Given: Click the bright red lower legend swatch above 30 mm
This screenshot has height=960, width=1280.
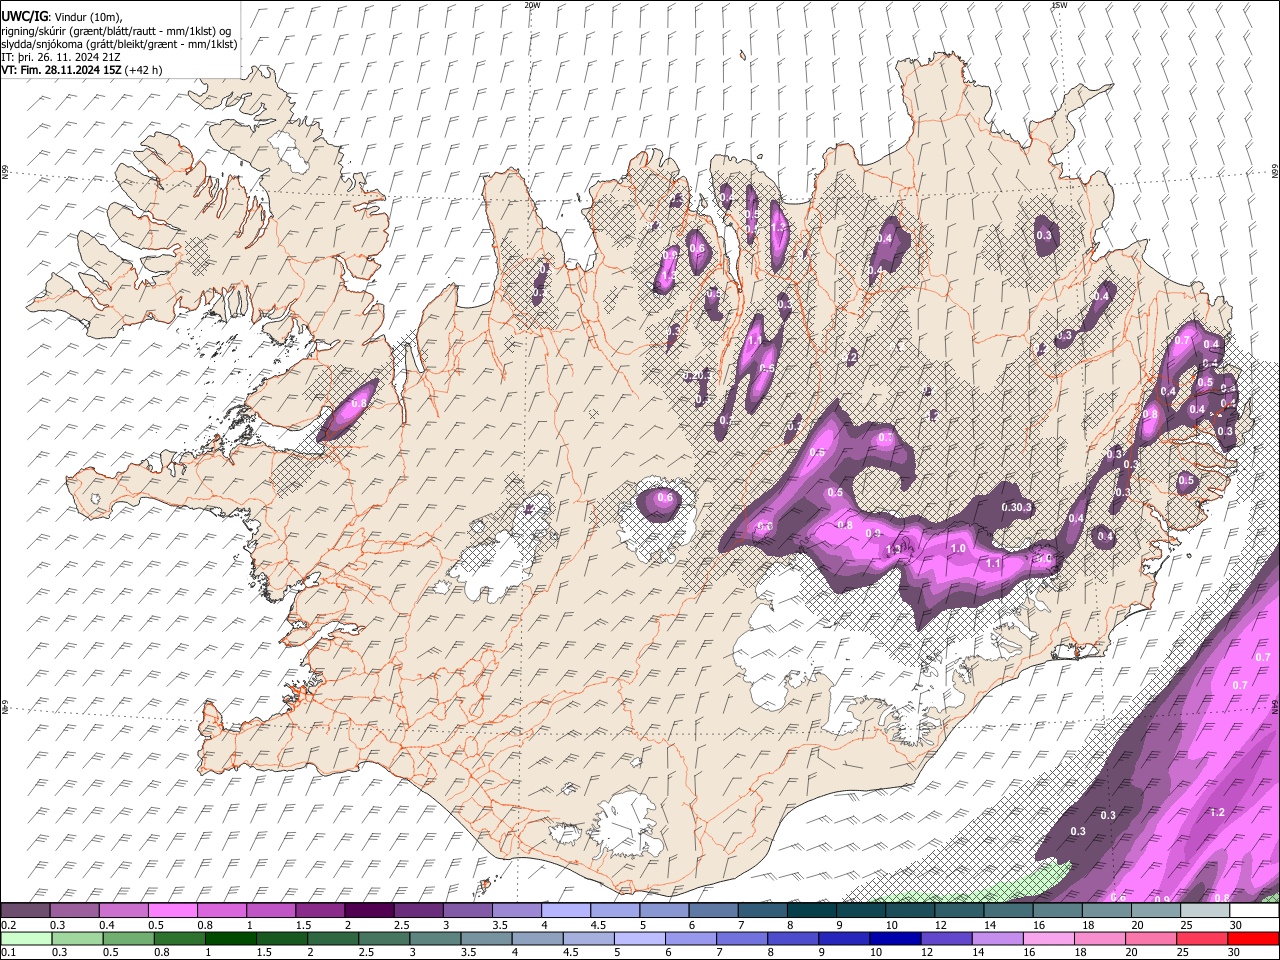Looking at the screenshot, I should pyautogui.click(x=1253, y=939).
